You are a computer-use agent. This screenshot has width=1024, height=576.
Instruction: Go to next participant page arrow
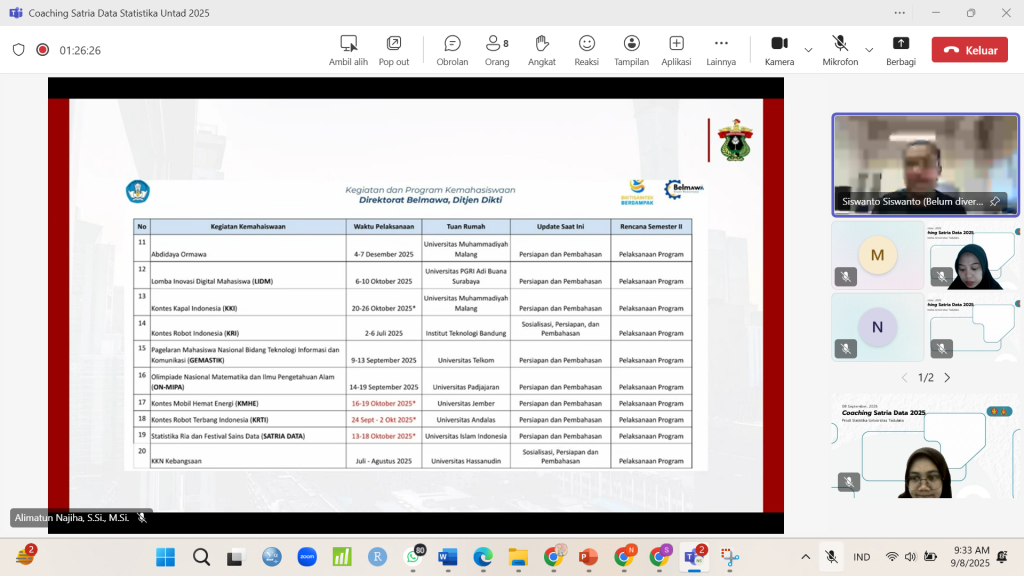tap(947, 378)
